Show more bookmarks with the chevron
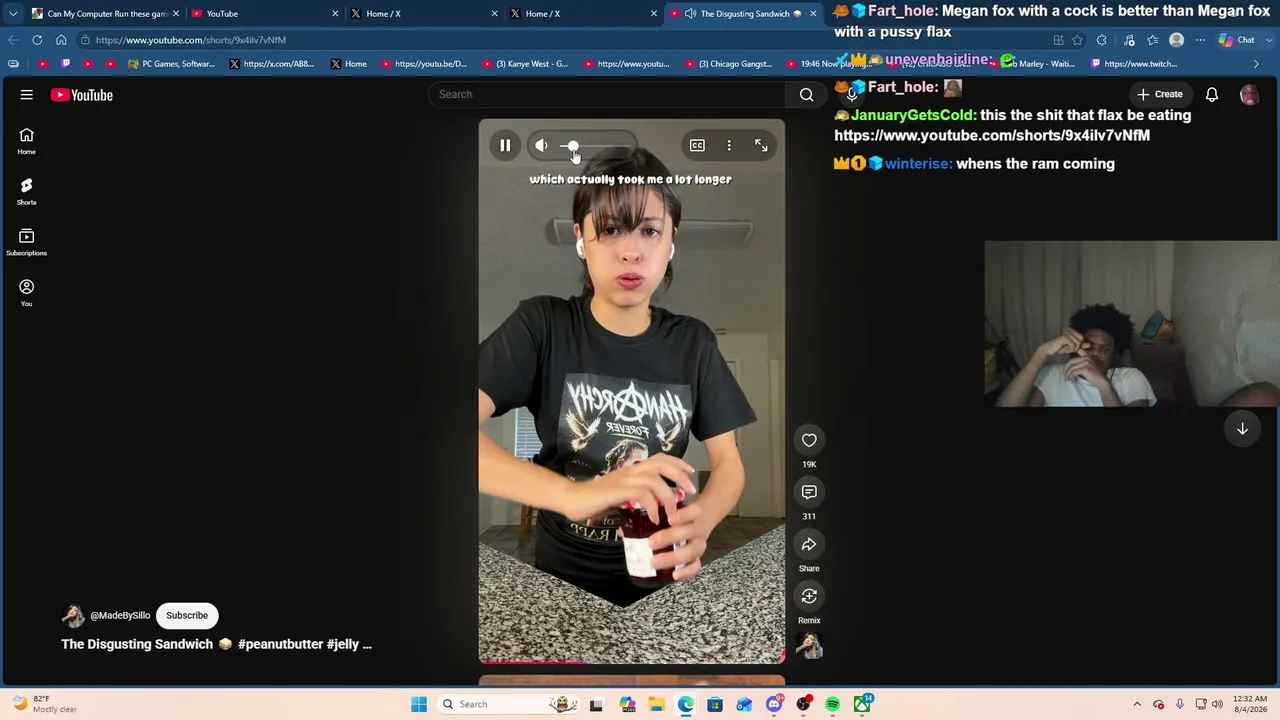Screen dimensions: 1280x720 pyautogui.click(x=1256, y=64)
